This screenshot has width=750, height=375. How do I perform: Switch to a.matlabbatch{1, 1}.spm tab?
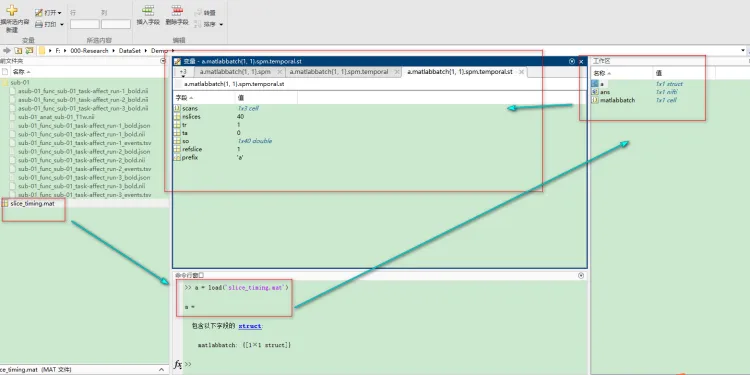(235, 72)
